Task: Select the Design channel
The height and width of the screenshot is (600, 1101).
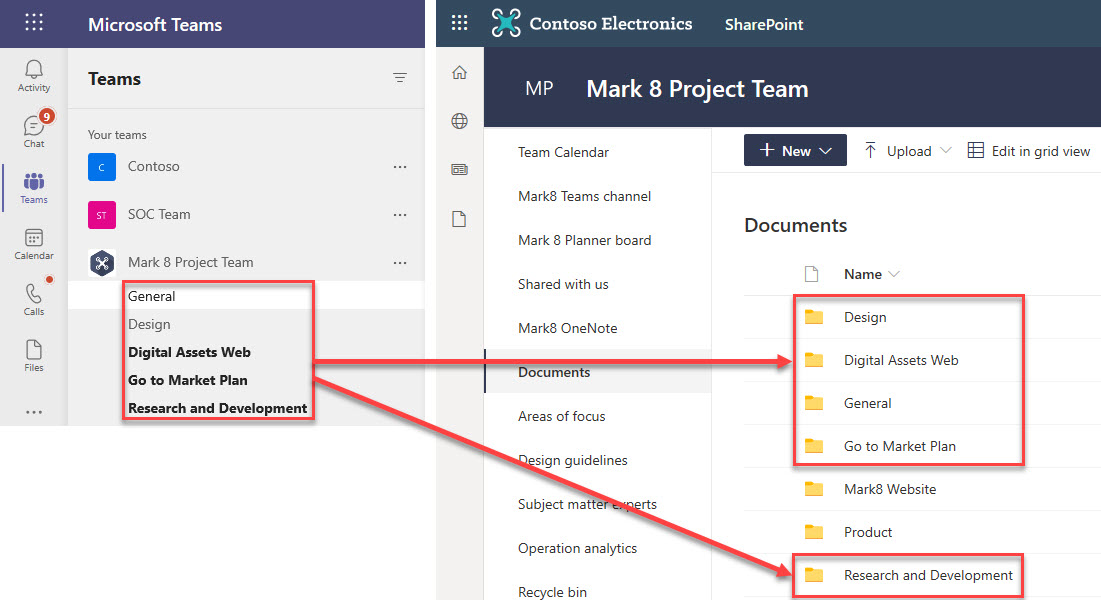Action: 149,324
